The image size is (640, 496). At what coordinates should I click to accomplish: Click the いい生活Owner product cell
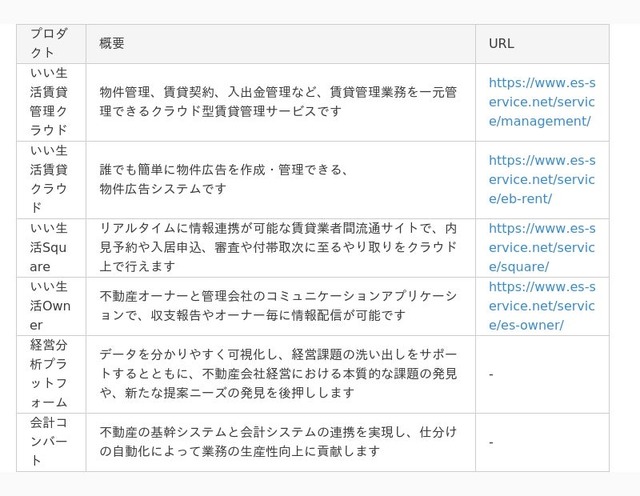tap(51, 306)
